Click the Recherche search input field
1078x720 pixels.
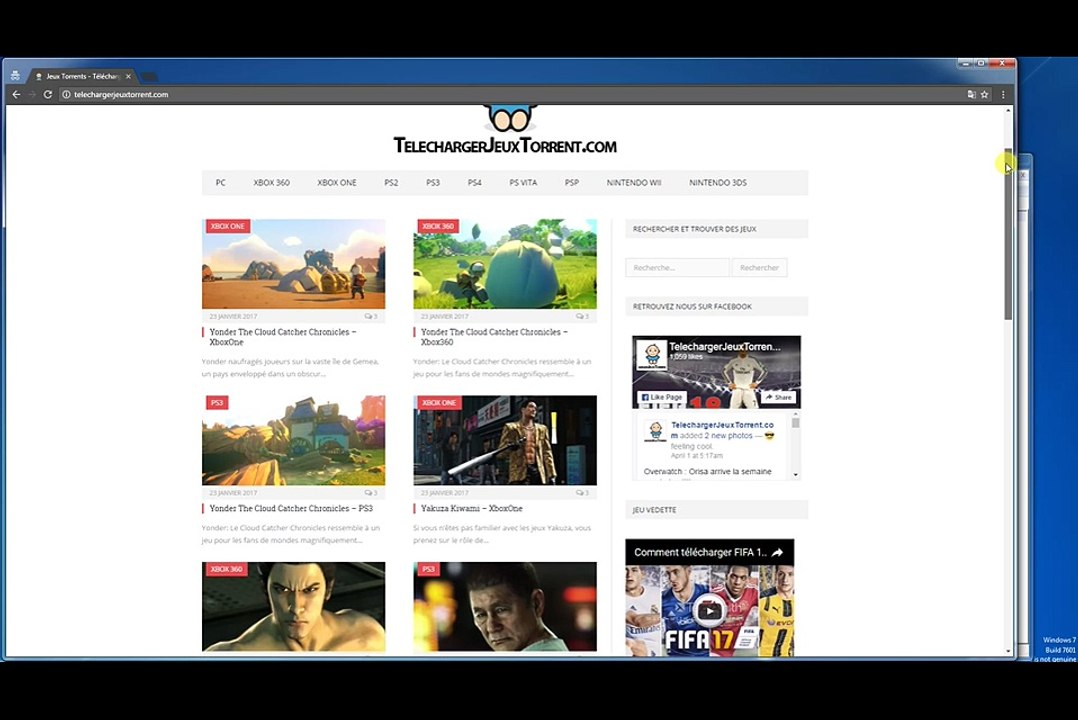tap(677, 268)
